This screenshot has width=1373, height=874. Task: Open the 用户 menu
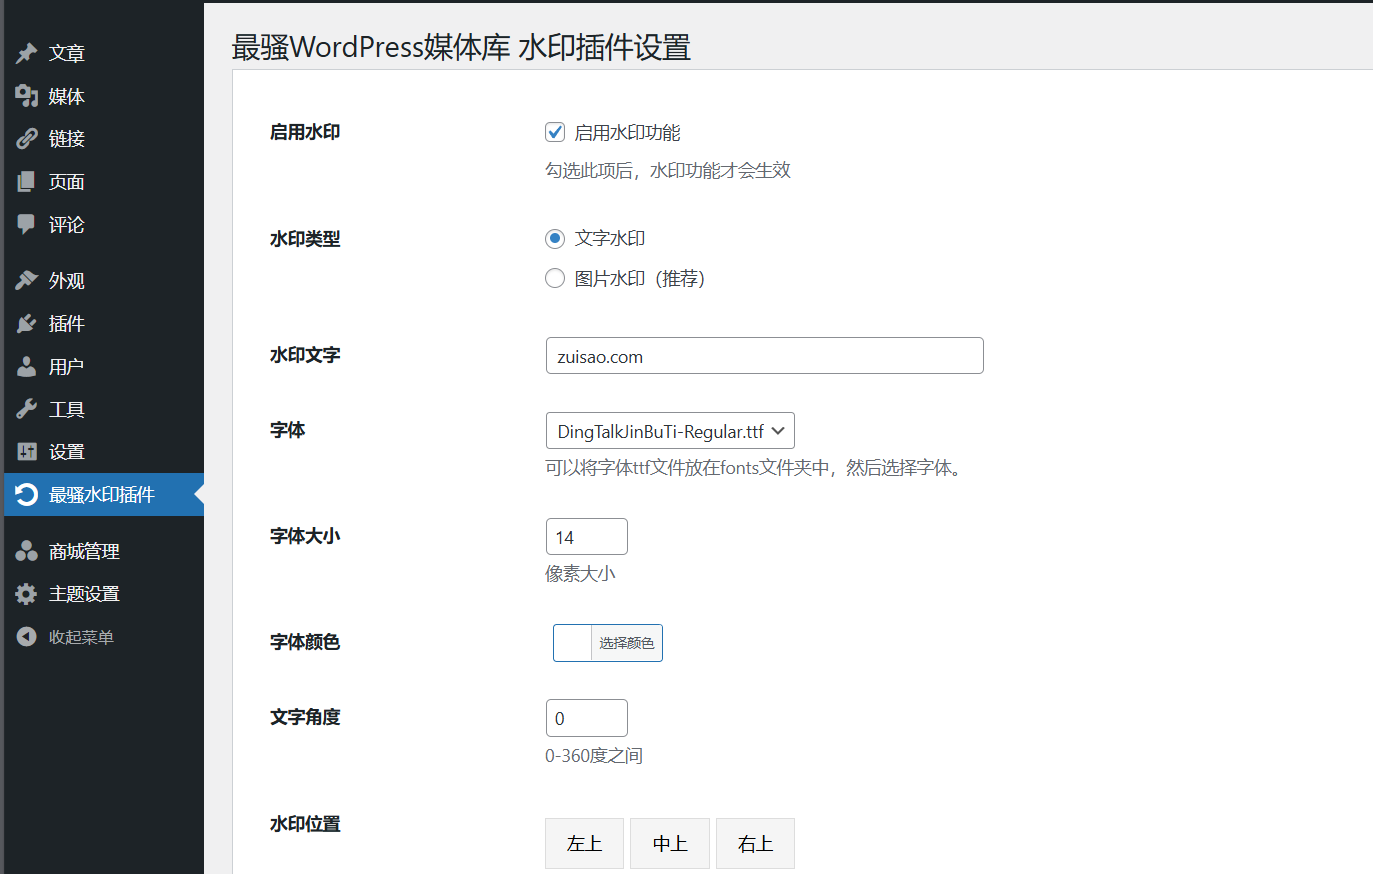(104, 367)
